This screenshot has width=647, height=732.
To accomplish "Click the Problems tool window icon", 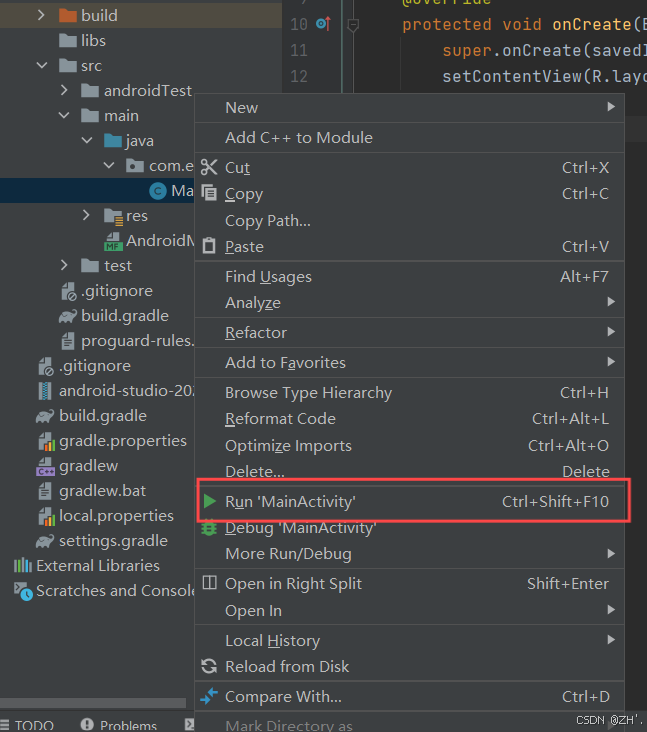I will [x=87, y=724].
